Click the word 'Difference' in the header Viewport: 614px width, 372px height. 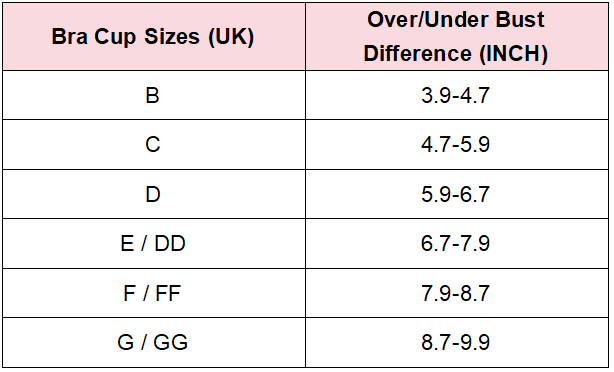[x=417, y=53]
